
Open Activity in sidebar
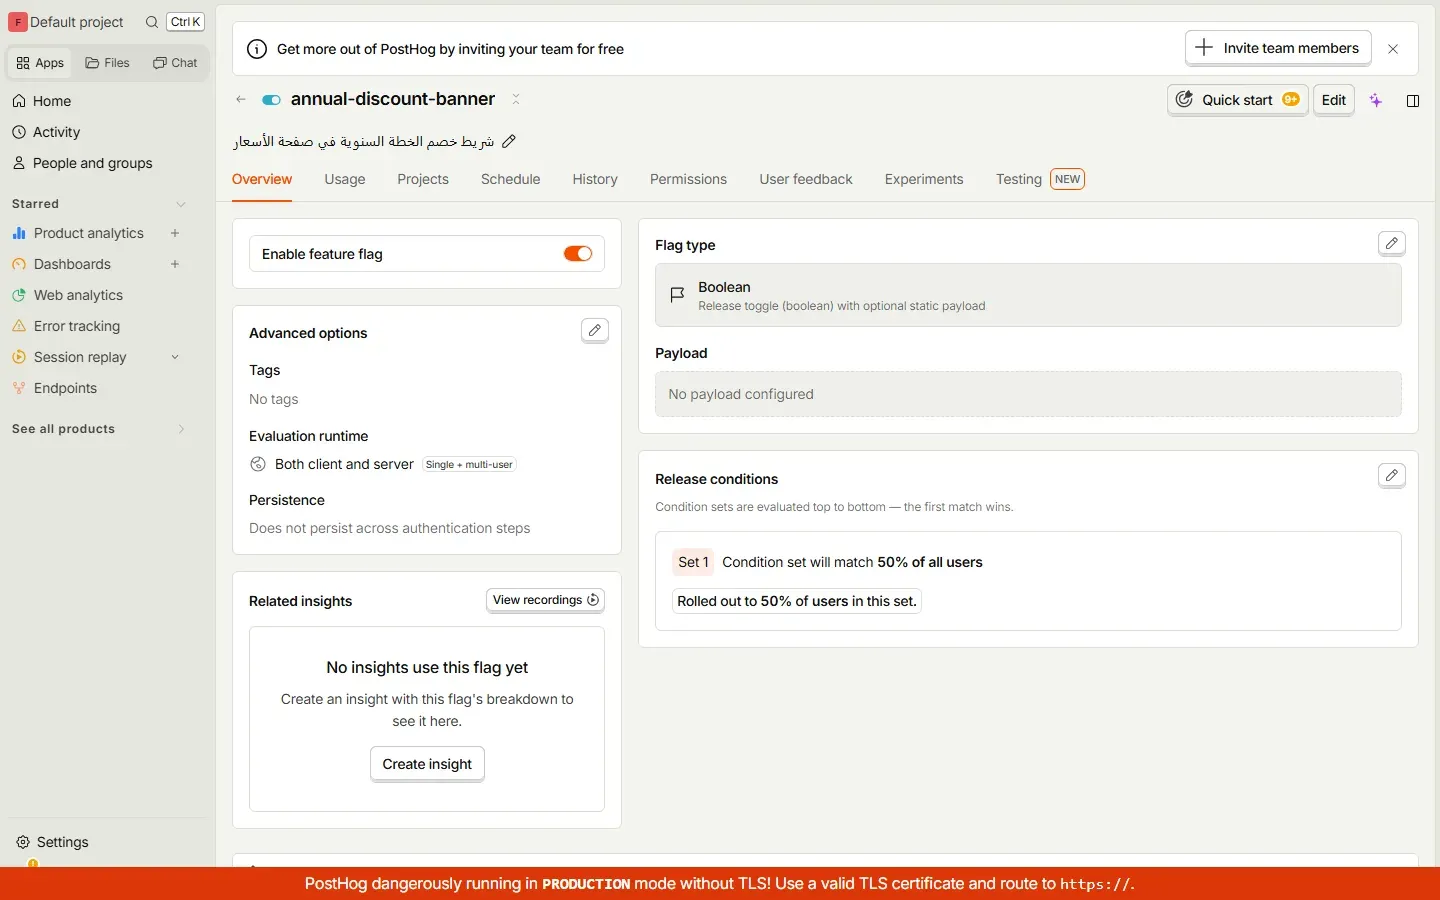pos(56,132)
